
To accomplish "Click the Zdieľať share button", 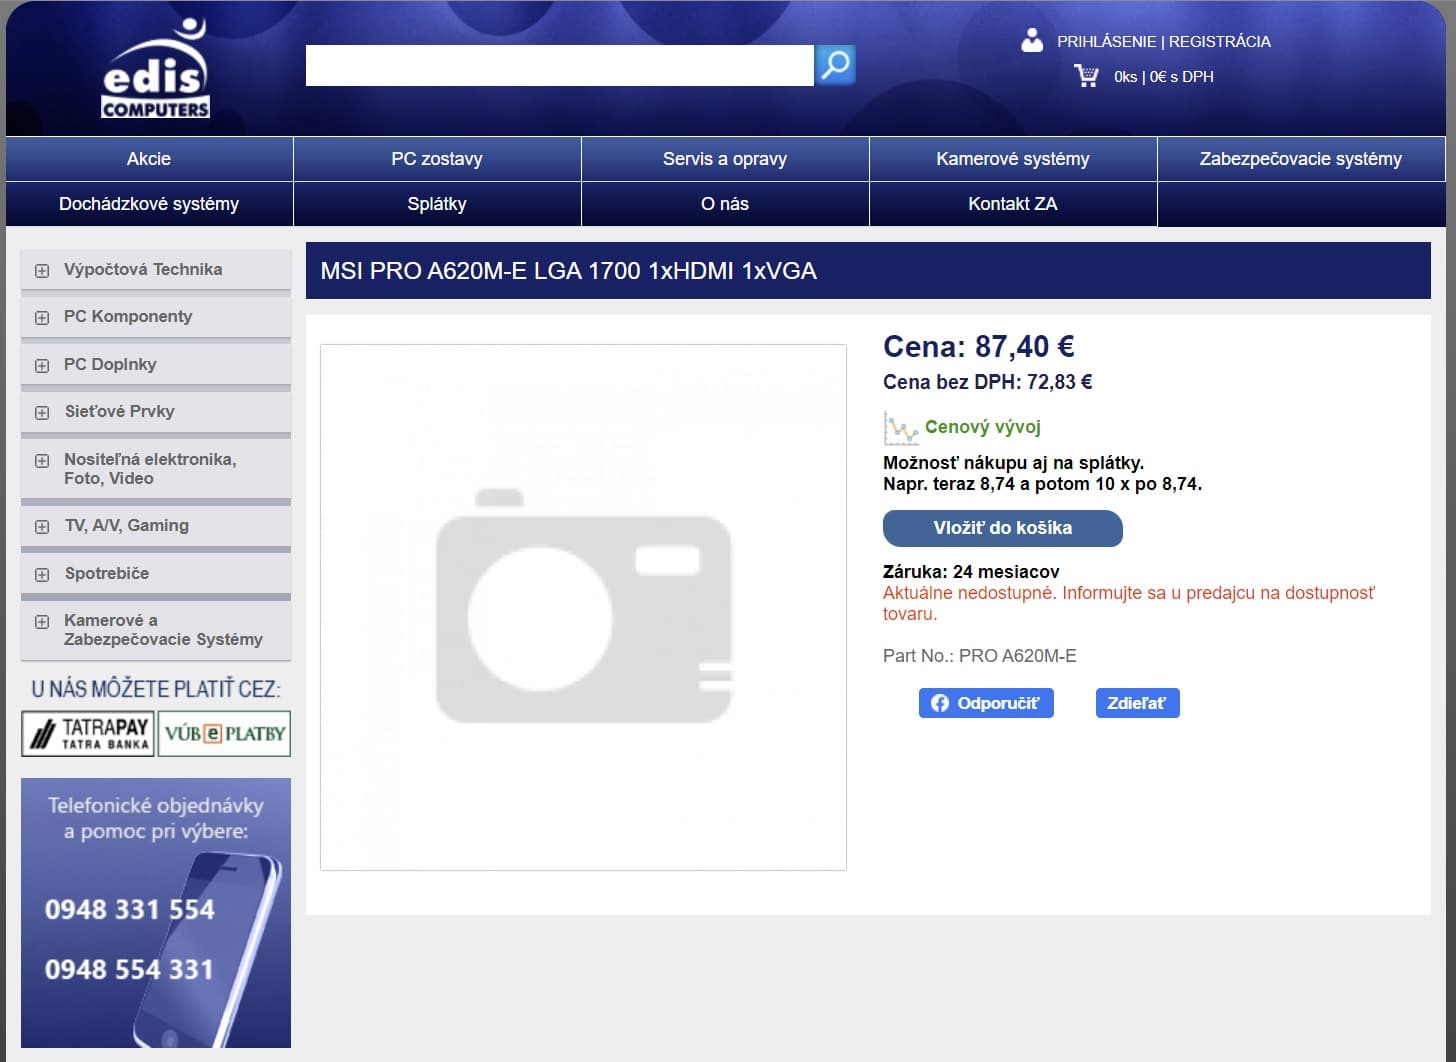I will pos(1138,703).
